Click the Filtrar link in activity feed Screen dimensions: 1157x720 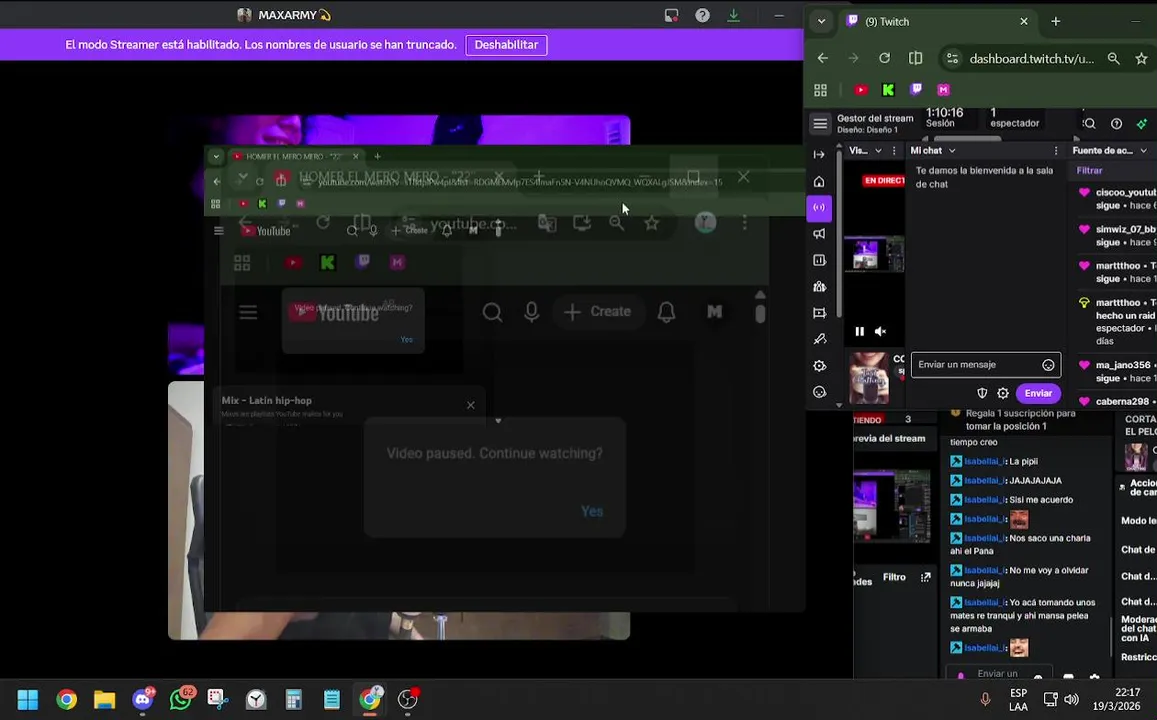(x=1089, y=170)
